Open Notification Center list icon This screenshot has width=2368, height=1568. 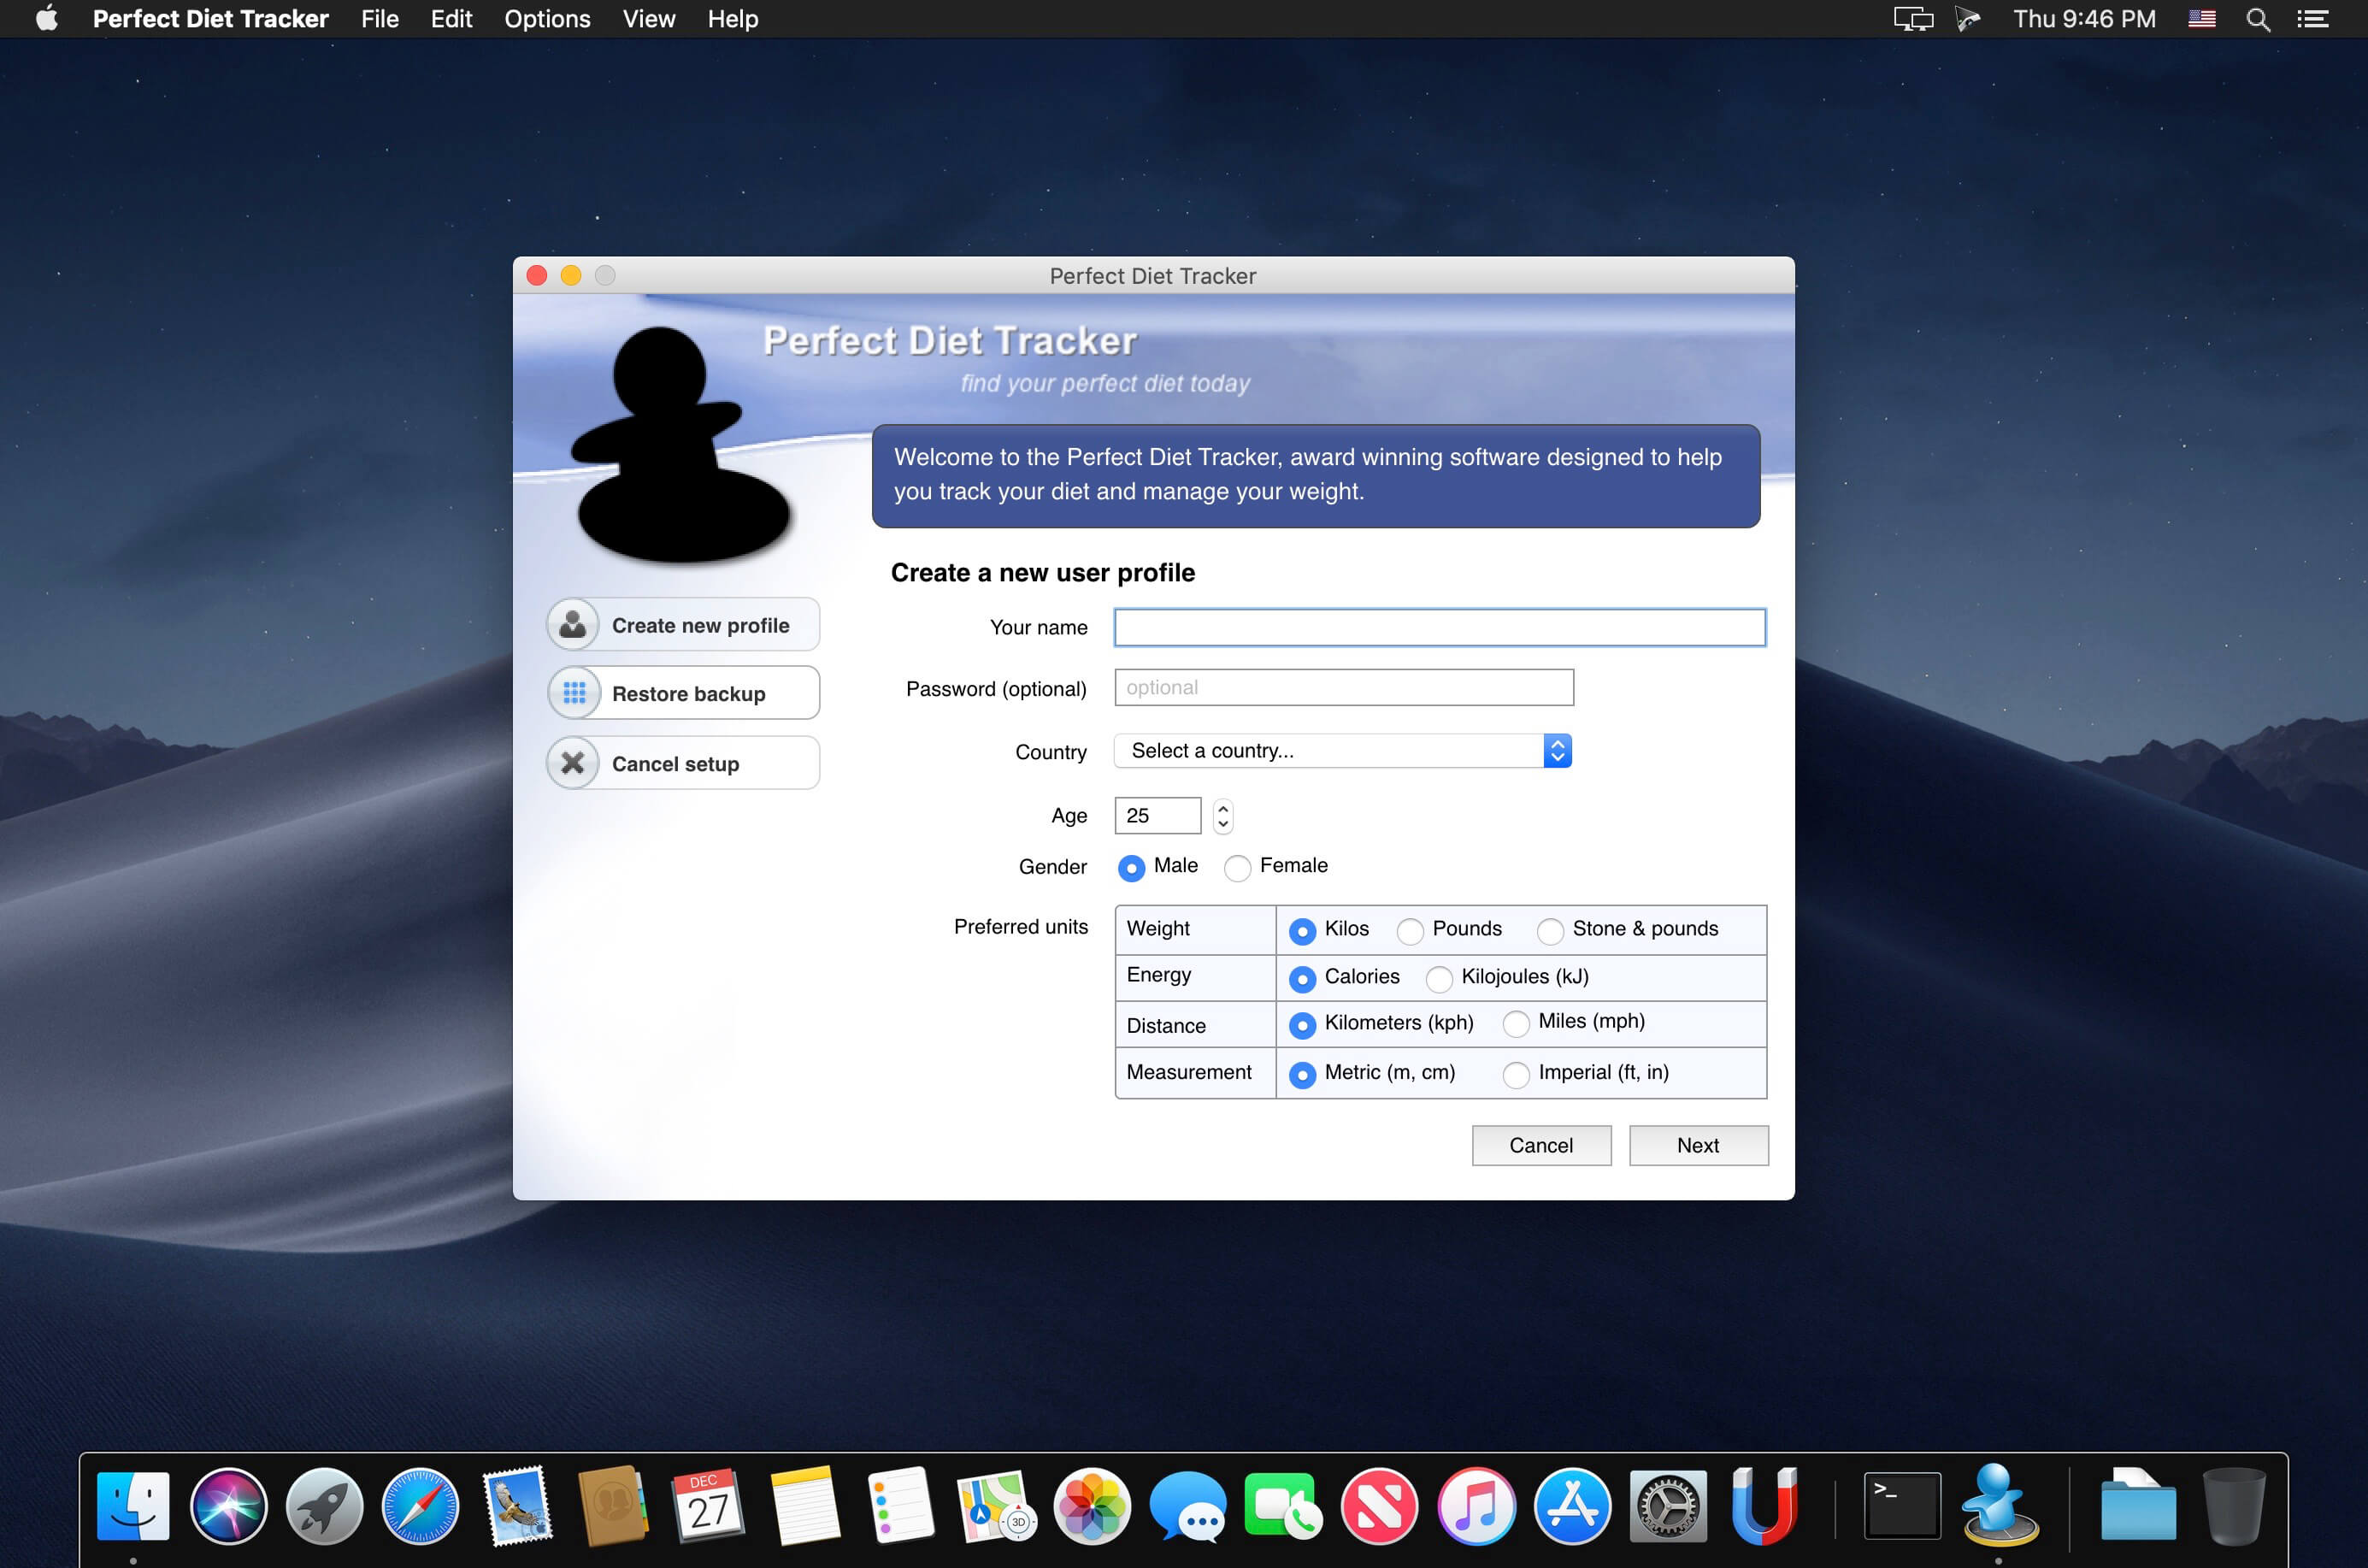pyautogui.click(x=2312, y=19)
